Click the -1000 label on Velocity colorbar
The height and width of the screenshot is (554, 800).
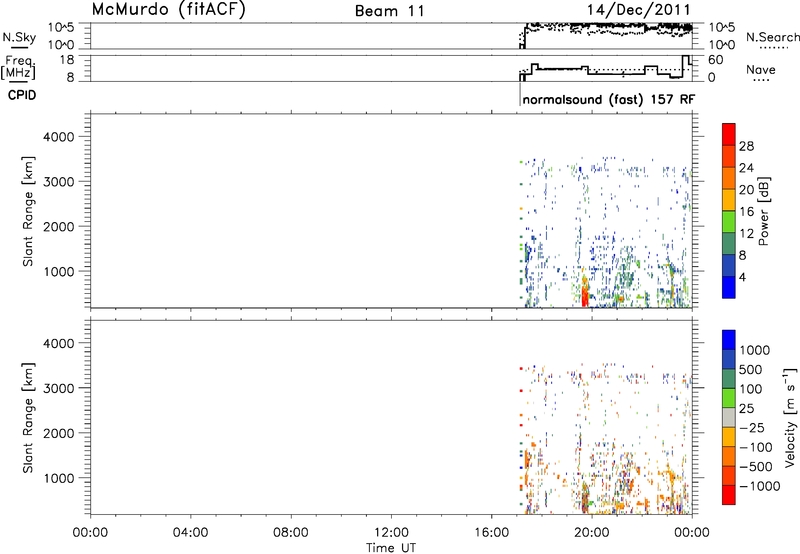click(760, 486)
